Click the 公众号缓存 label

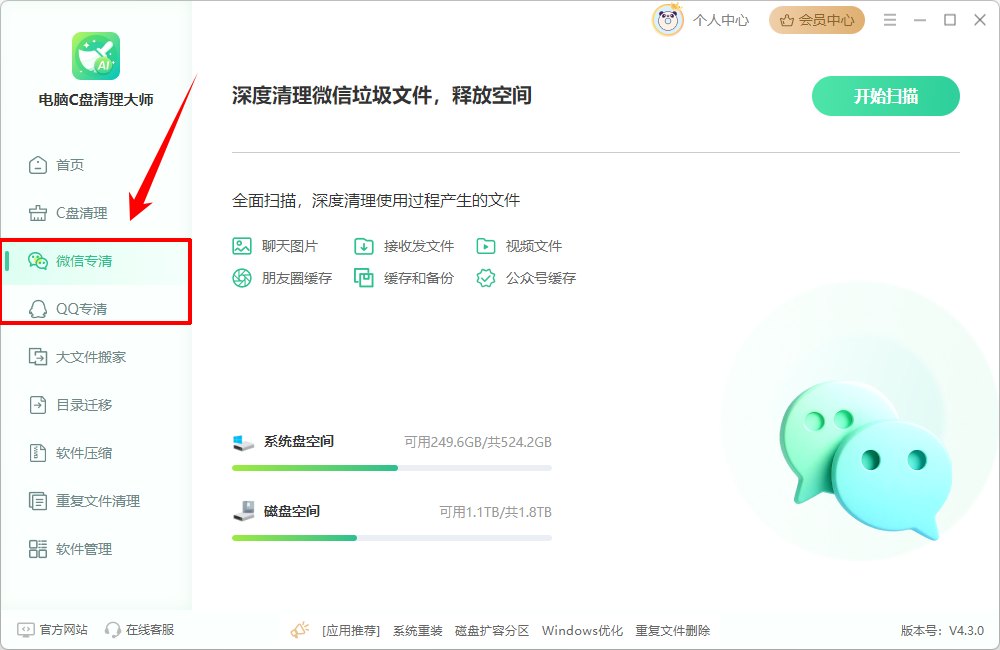pyautogui.click(x=541, y=278)
